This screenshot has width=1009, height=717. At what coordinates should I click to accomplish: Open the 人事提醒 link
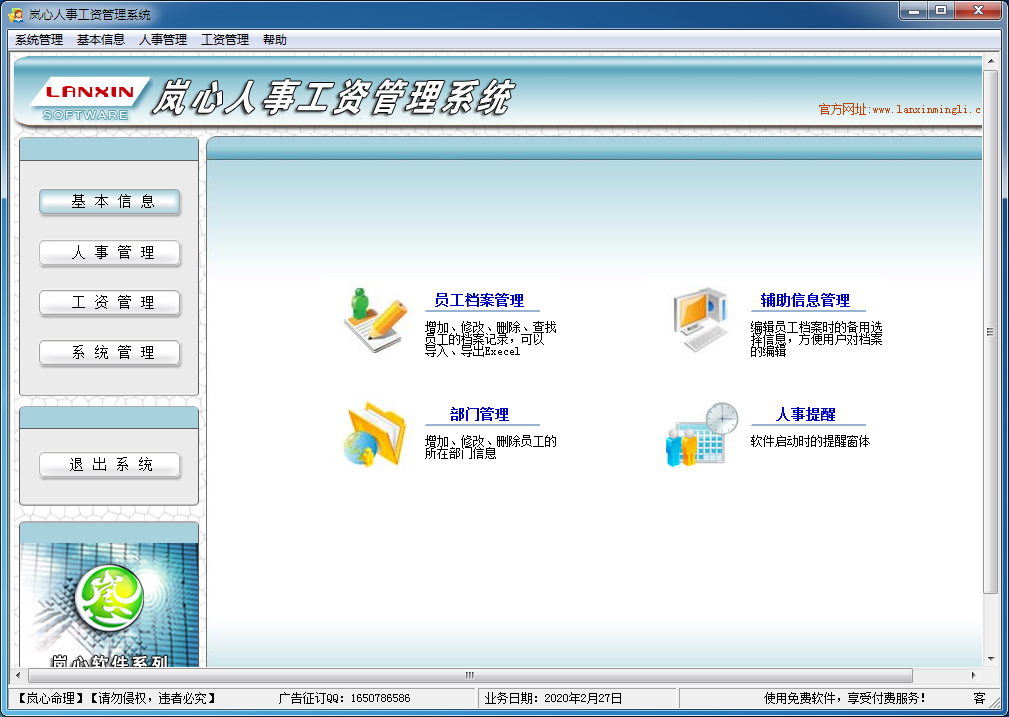pos(805,414)
